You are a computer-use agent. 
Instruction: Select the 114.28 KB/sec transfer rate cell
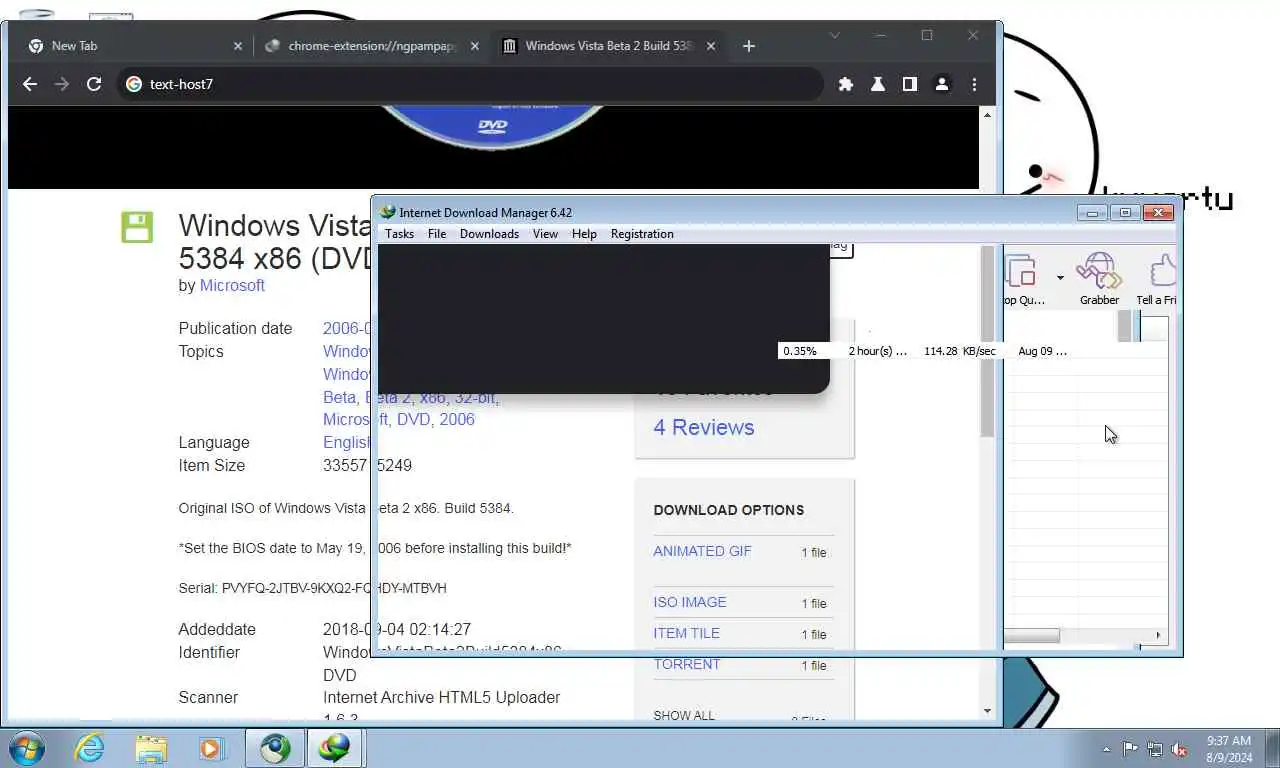point(960,351)
